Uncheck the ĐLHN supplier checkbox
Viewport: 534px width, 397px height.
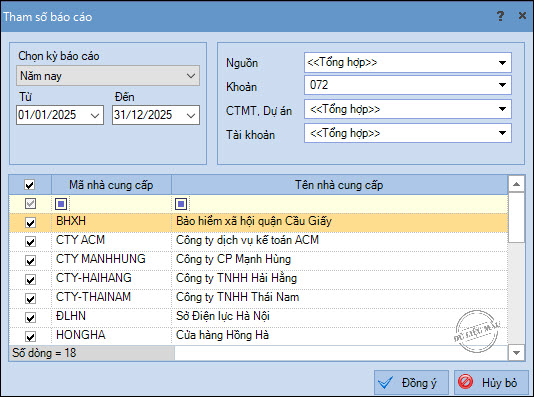coord(30,318)
